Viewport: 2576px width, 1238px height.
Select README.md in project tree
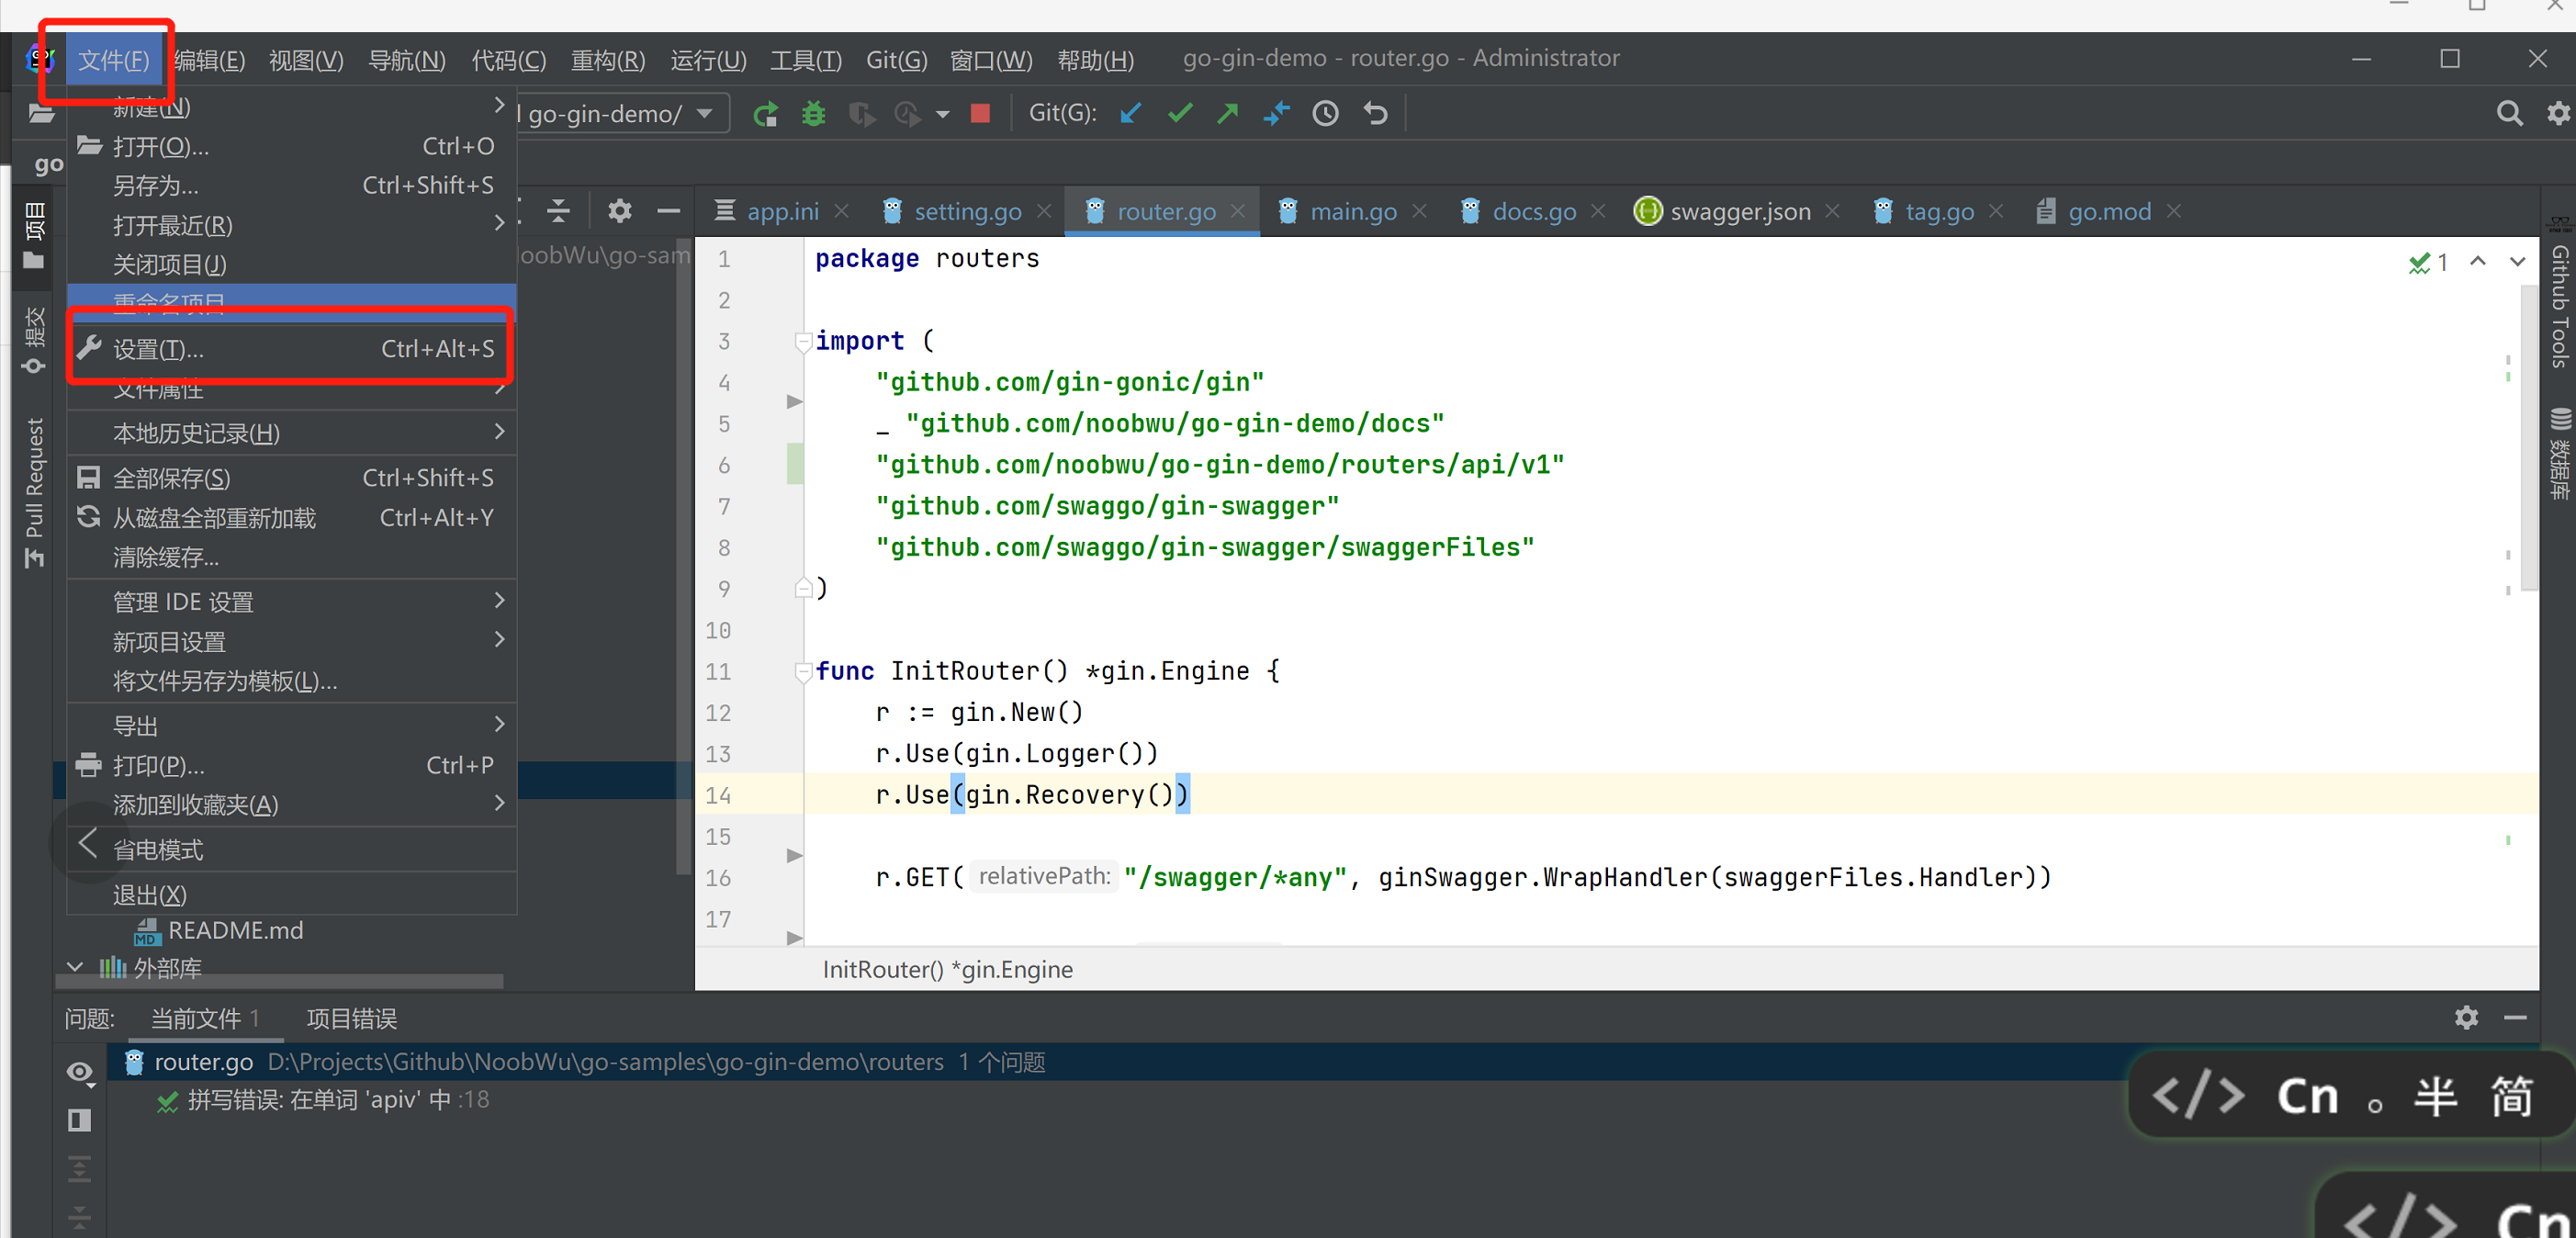tap(219, 930)
